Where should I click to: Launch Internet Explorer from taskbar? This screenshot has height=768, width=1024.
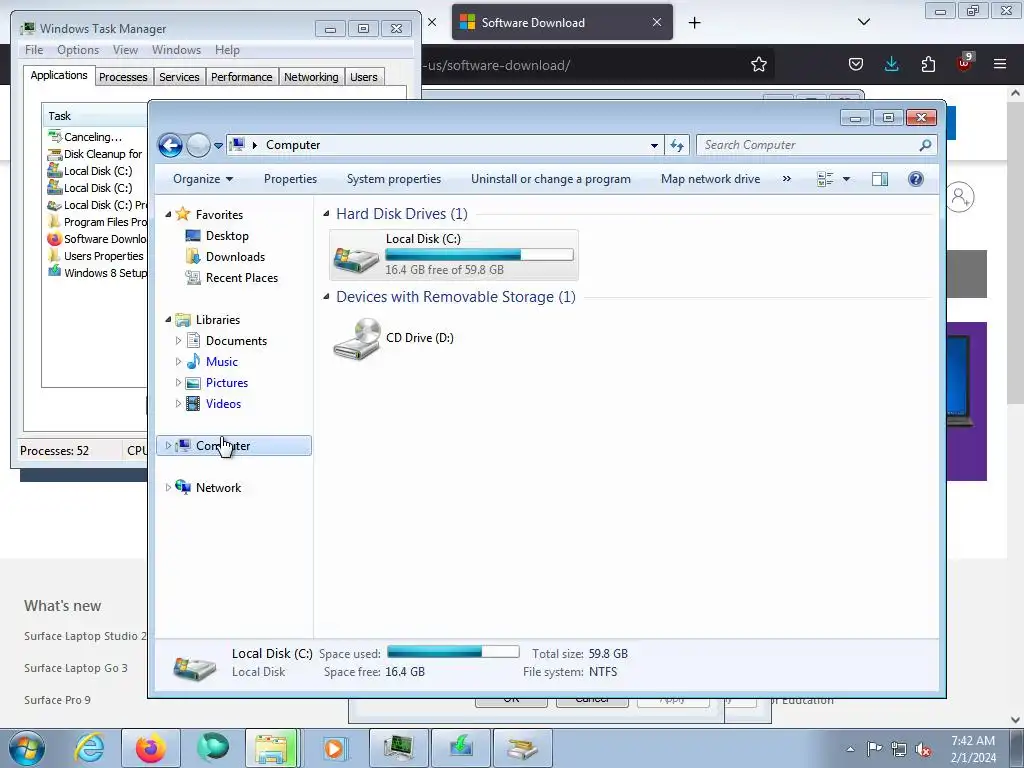[x=89, y=748]
